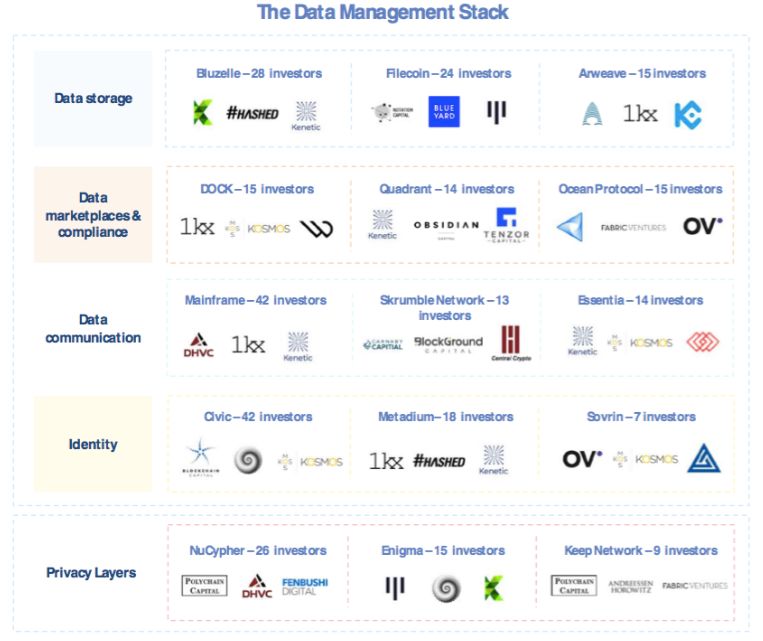Image resolution: width=763 pixels, height=641 pixels.
Task: Click the 'Arweave – 15 investors' heading
Action: point(642,73)
